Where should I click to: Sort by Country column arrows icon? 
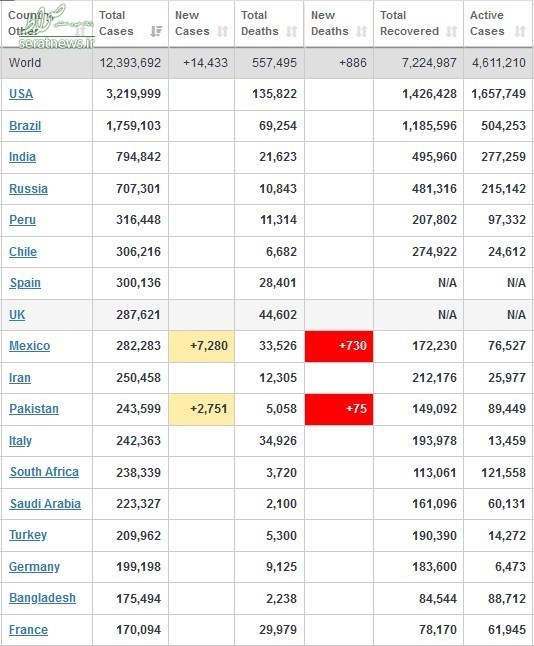pyautogui.click(x=80, y=31)
